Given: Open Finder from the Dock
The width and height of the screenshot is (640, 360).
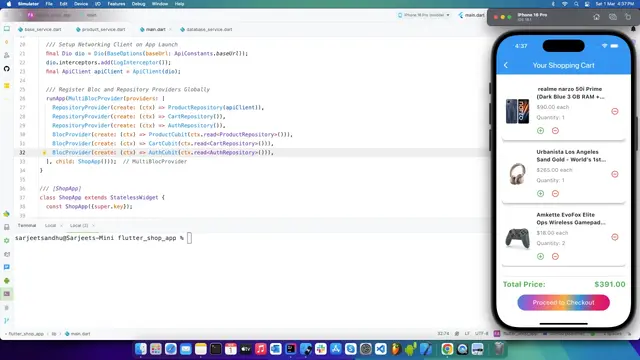Looking at the screenshot, I should pyautogui.click(x=141, y=349).
